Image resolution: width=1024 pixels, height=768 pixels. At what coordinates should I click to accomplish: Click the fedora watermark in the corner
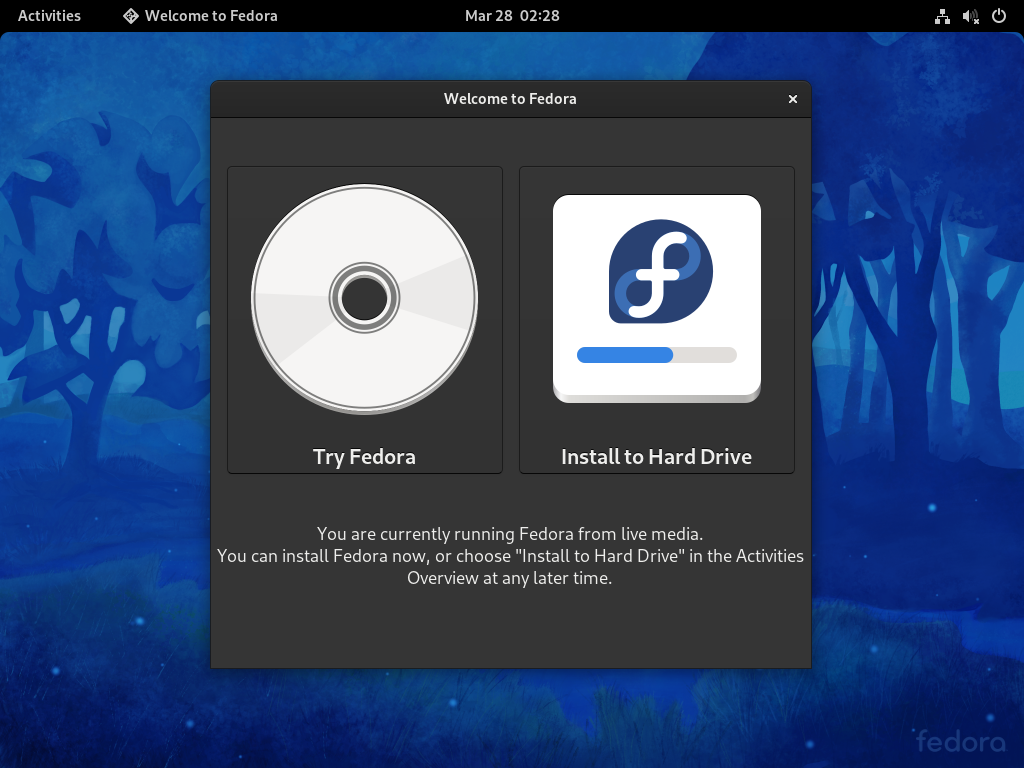pos(961,742)
